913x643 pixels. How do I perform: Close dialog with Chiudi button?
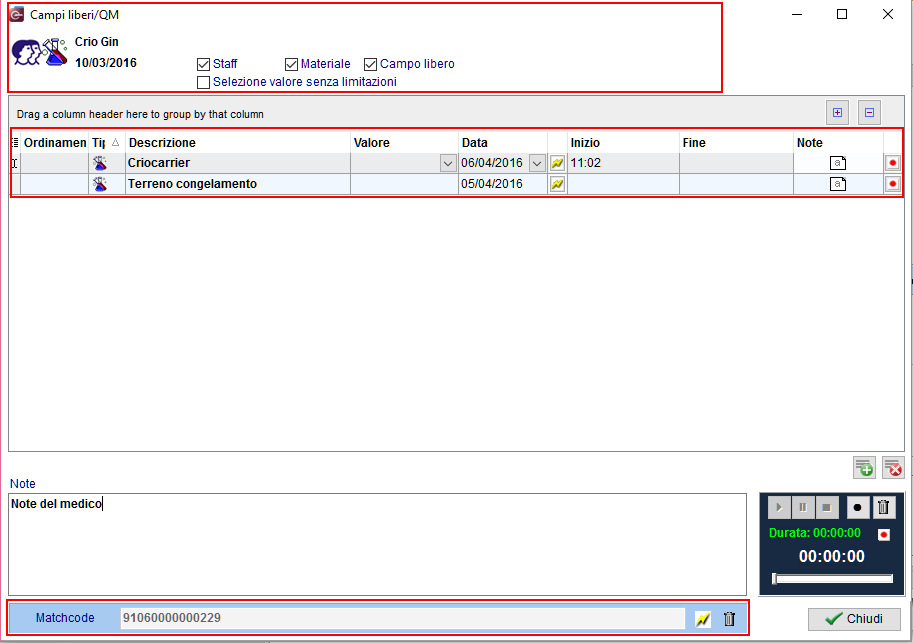[854, 619]
